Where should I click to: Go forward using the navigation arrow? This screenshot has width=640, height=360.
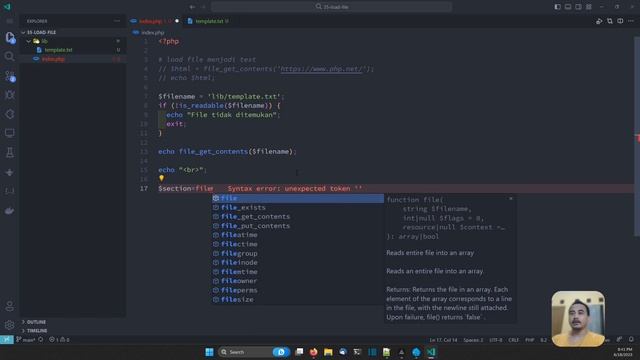coord(203,7)
